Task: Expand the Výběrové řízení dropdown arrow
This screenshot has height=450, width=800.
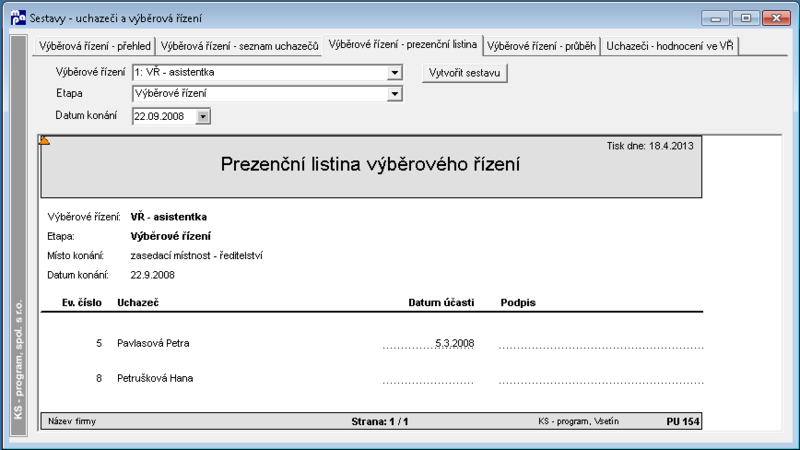Action: pos(394,73)
